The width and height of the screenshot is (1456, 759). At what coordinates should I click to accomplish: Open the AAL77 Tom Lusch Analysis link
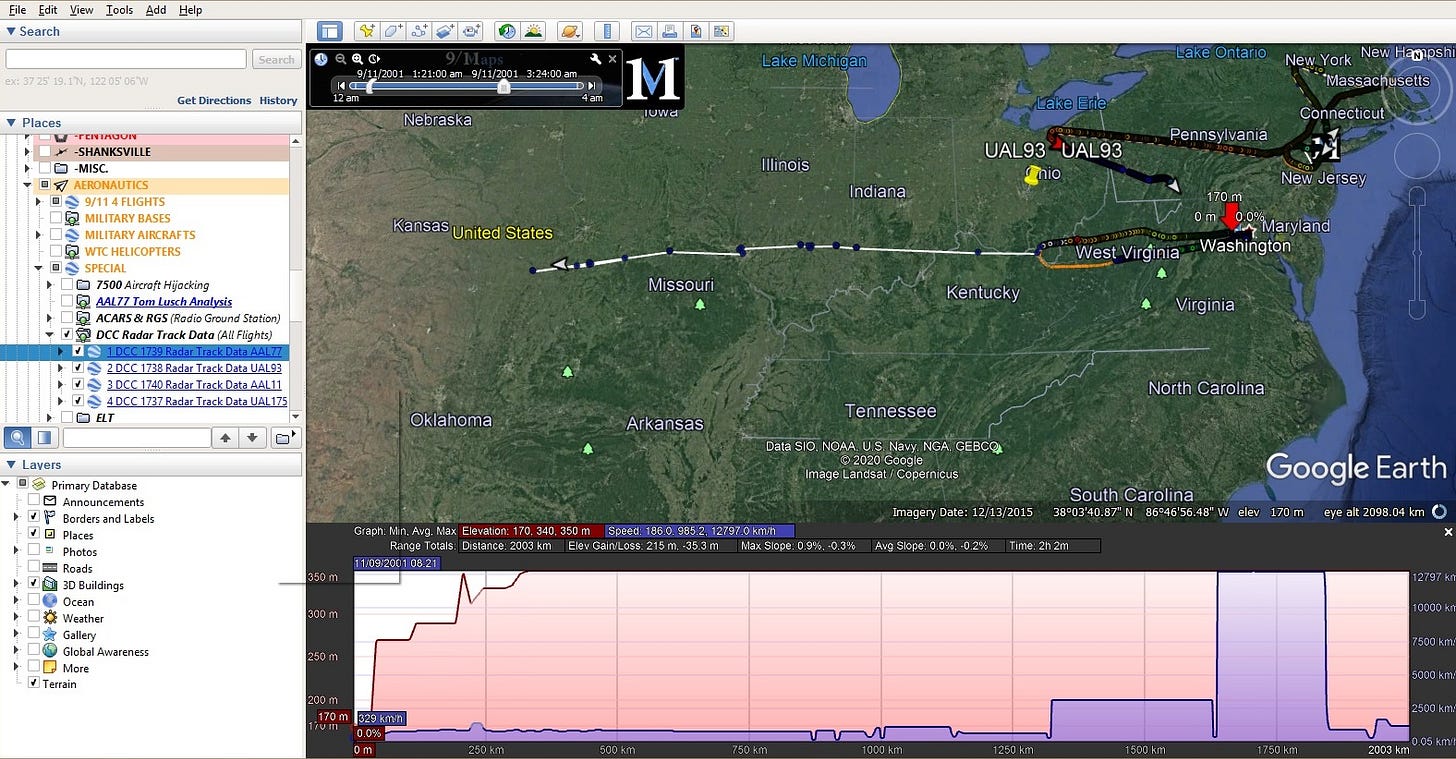pos(163,301)
